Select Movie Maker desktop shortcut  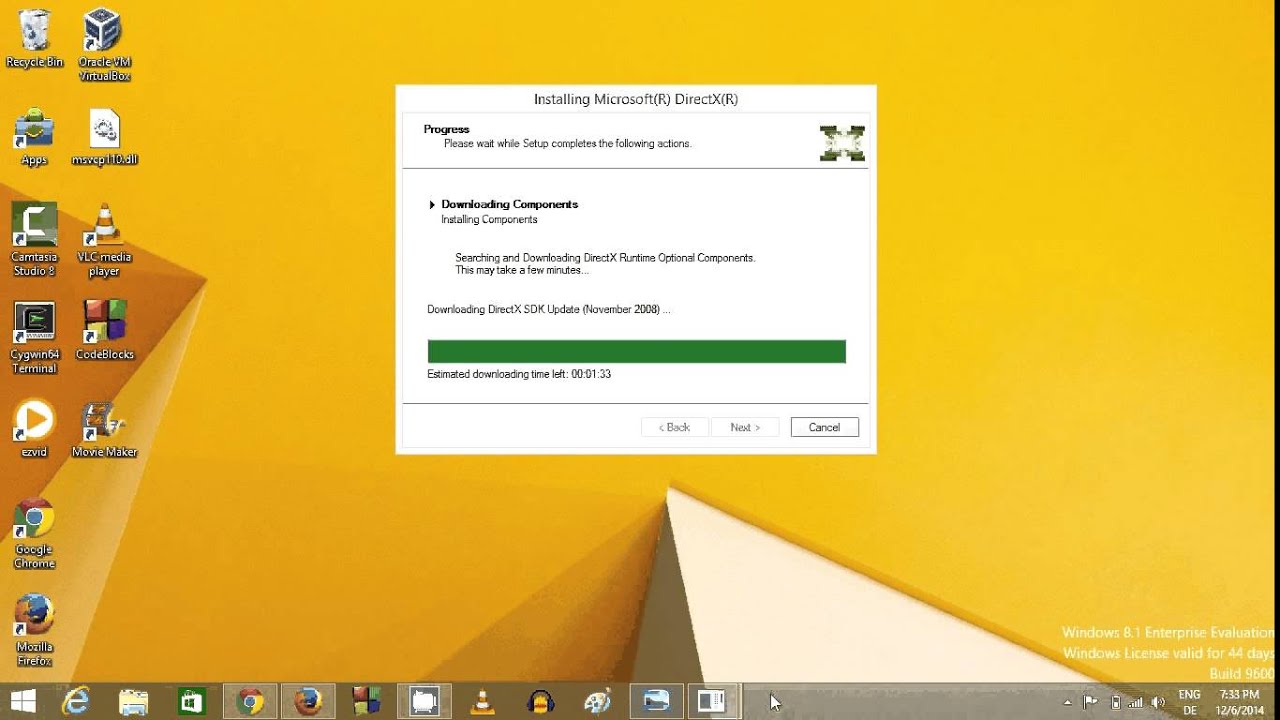point(104,428)
